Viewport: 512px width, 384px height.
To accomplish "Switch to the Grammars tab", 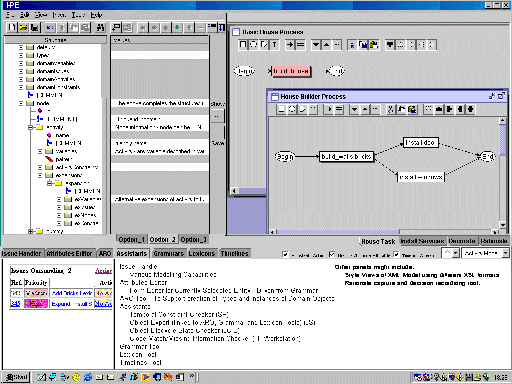I will click(168, 254).
